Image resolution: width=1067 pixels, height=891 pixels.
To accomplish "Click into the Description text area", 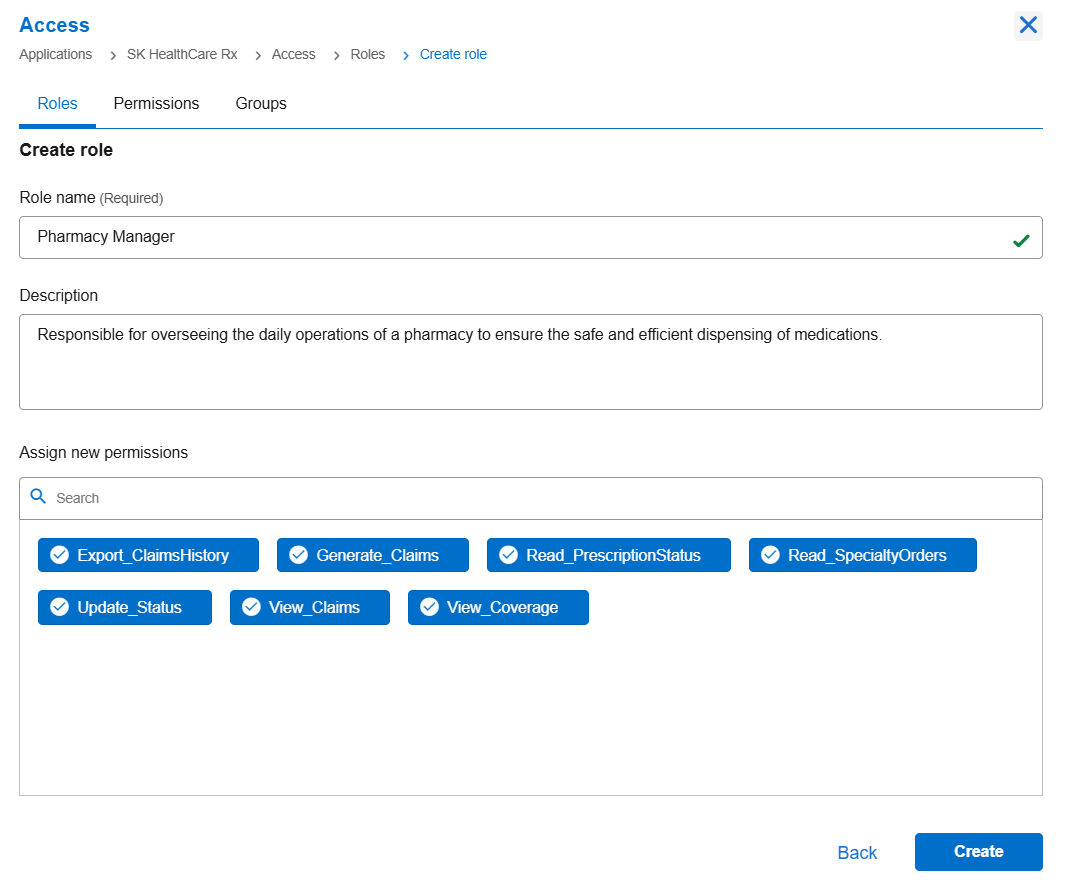I will pos(531,362).
